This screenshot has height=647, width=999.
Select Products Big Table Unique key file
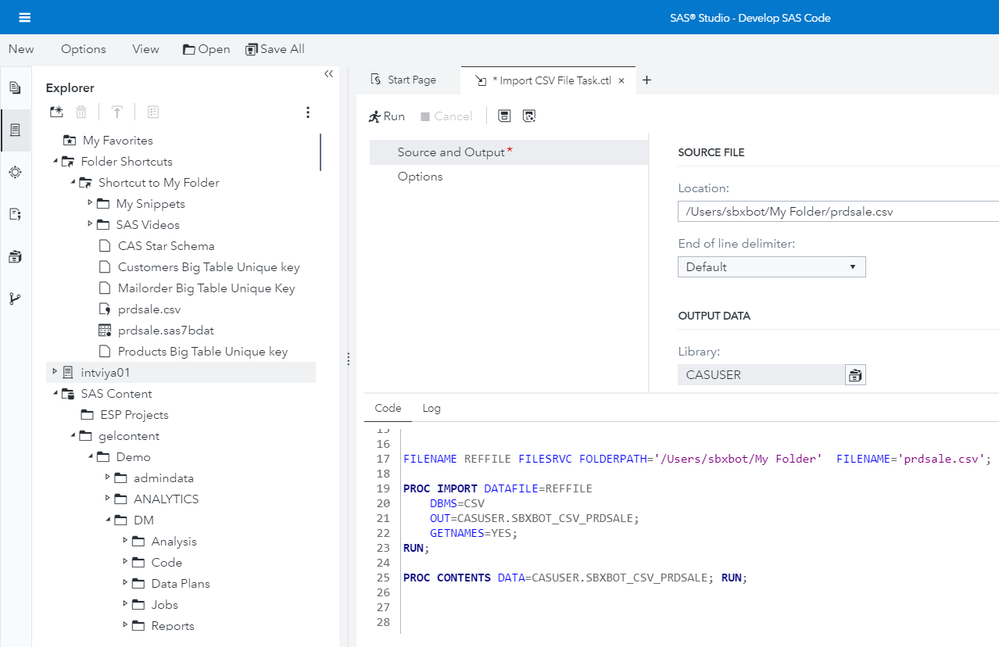[x=203, y=352]
